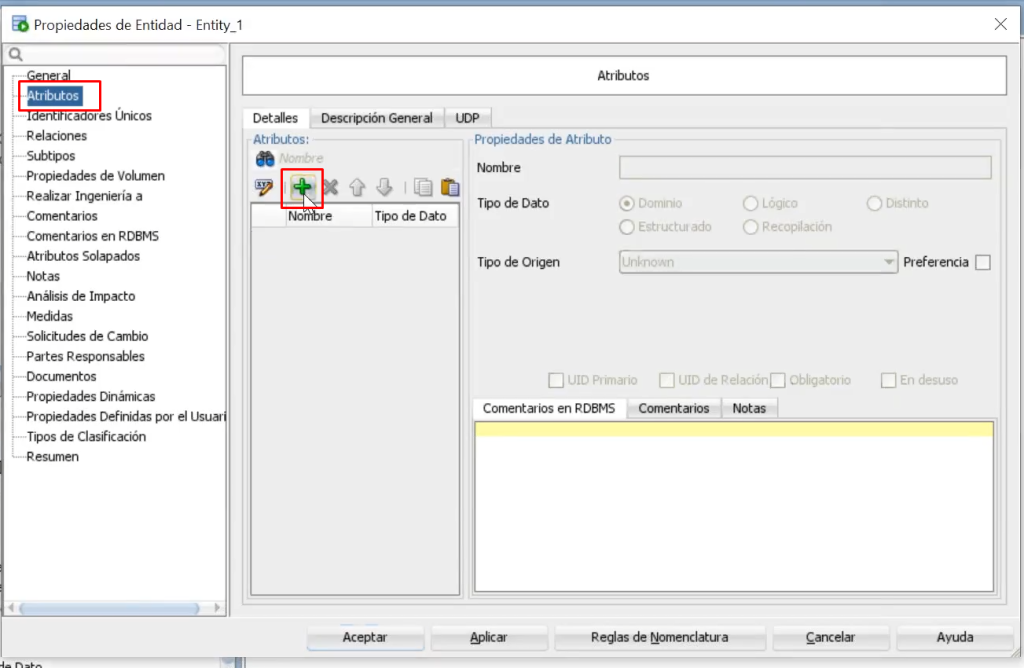The width and height of the screenshot is (1024, 668).
Task: Switch to the Detalles tab
Action: pos(276,118)
